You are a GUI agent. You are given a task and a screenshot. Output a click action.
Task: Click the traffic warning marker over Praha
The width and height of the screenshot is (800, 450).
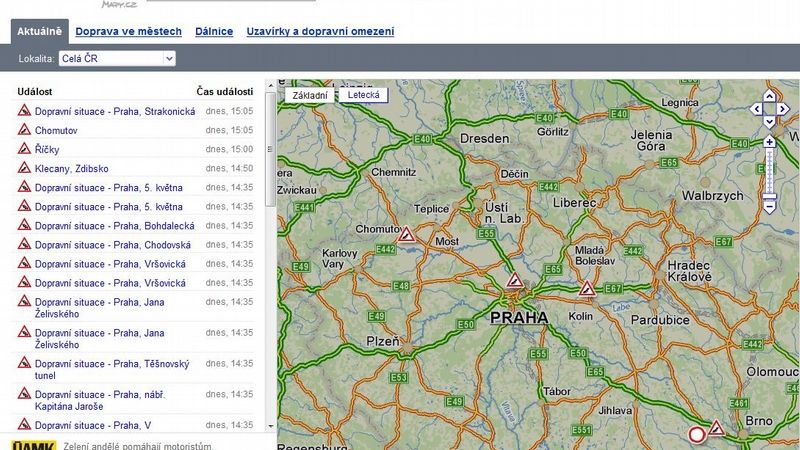pos(514,281)
